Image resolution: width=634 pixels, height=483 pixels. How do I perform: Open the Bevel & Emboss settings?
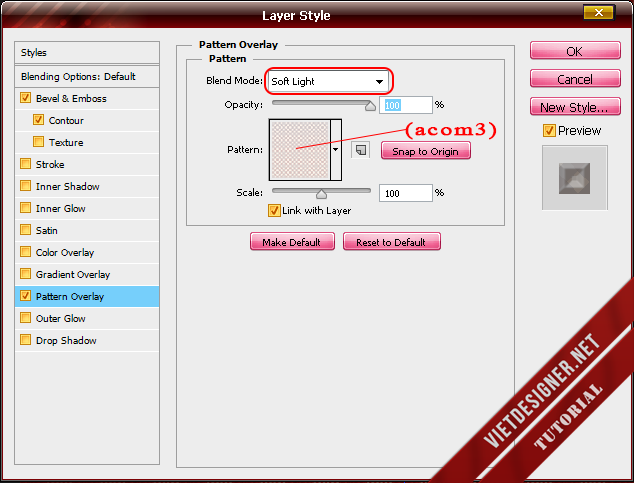pyautogui.click(x=71, y=98)
